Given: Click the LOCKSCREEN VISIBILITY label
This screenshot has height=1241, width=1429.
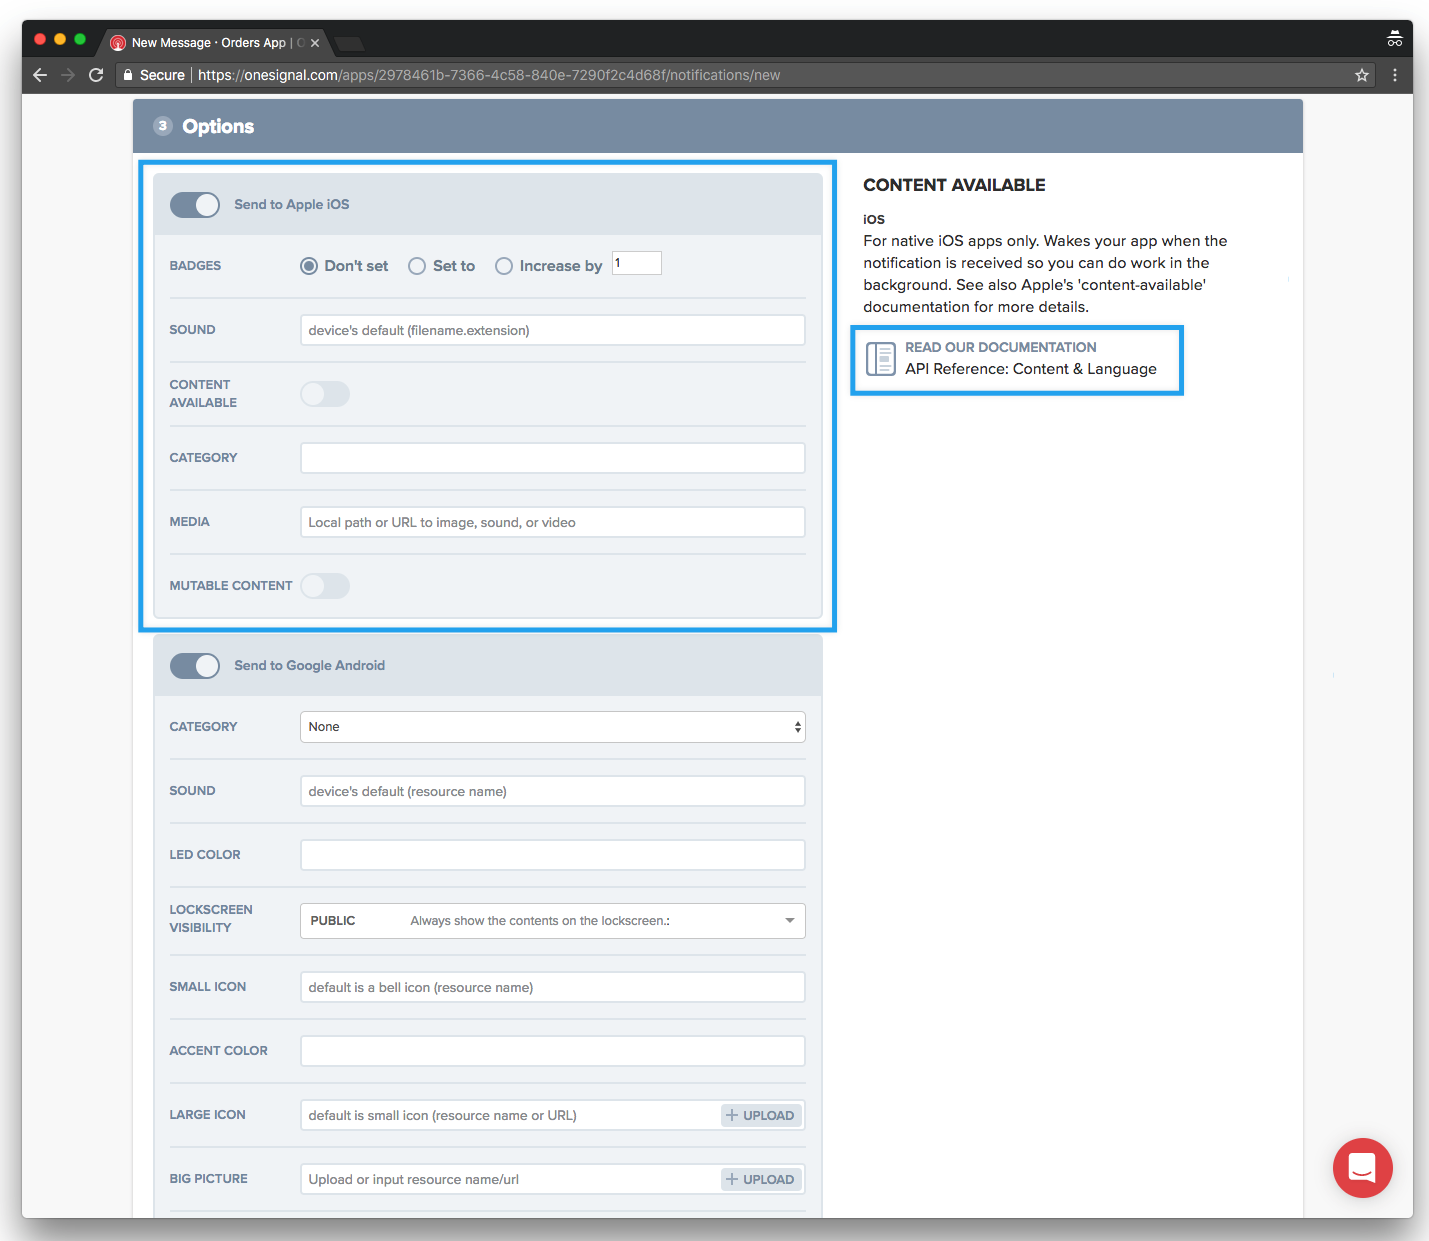Looking at the screenshot, I should [x=211, y=919].
